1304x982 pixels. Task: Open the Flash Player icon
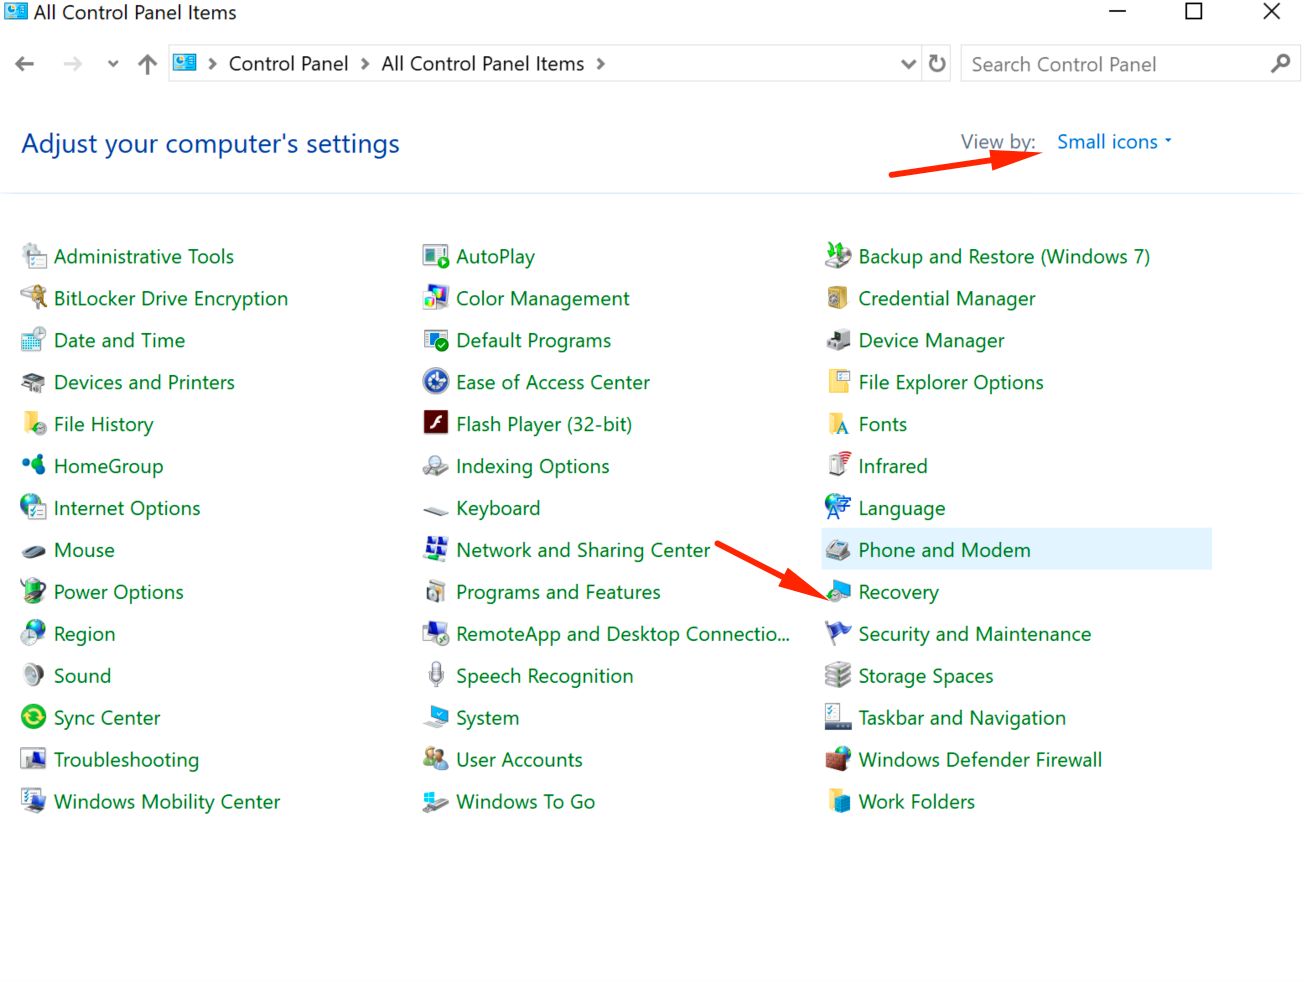click(436, 424)
